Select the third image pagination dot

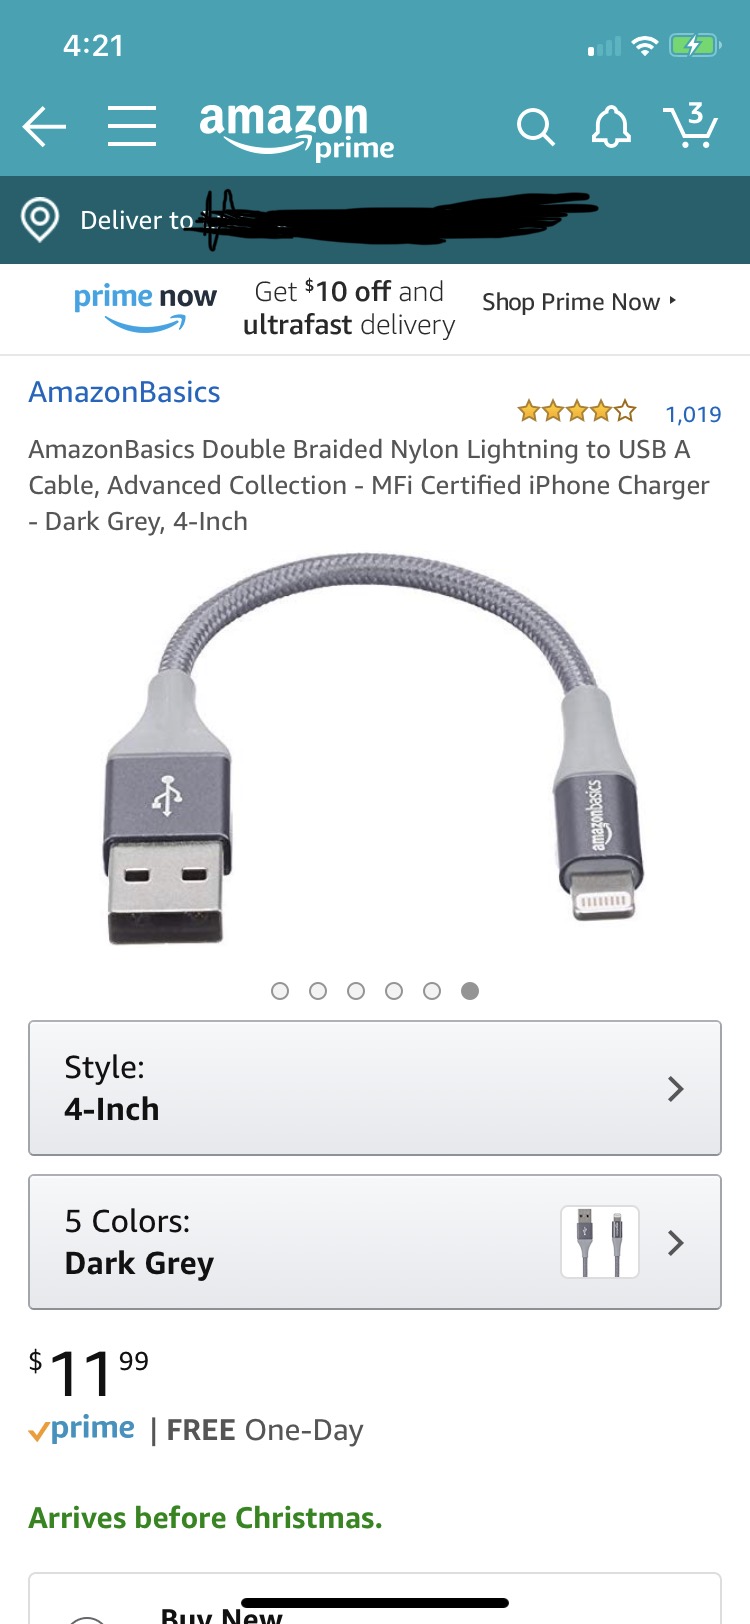[356, 991]
